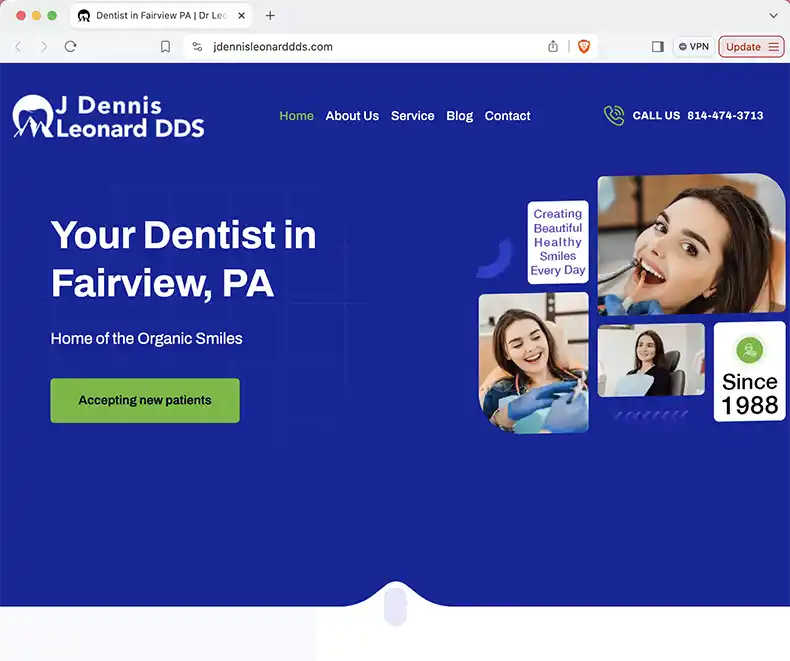Open a new tab with plus button
Screen dimensions: 790x661
coord(270,16)
